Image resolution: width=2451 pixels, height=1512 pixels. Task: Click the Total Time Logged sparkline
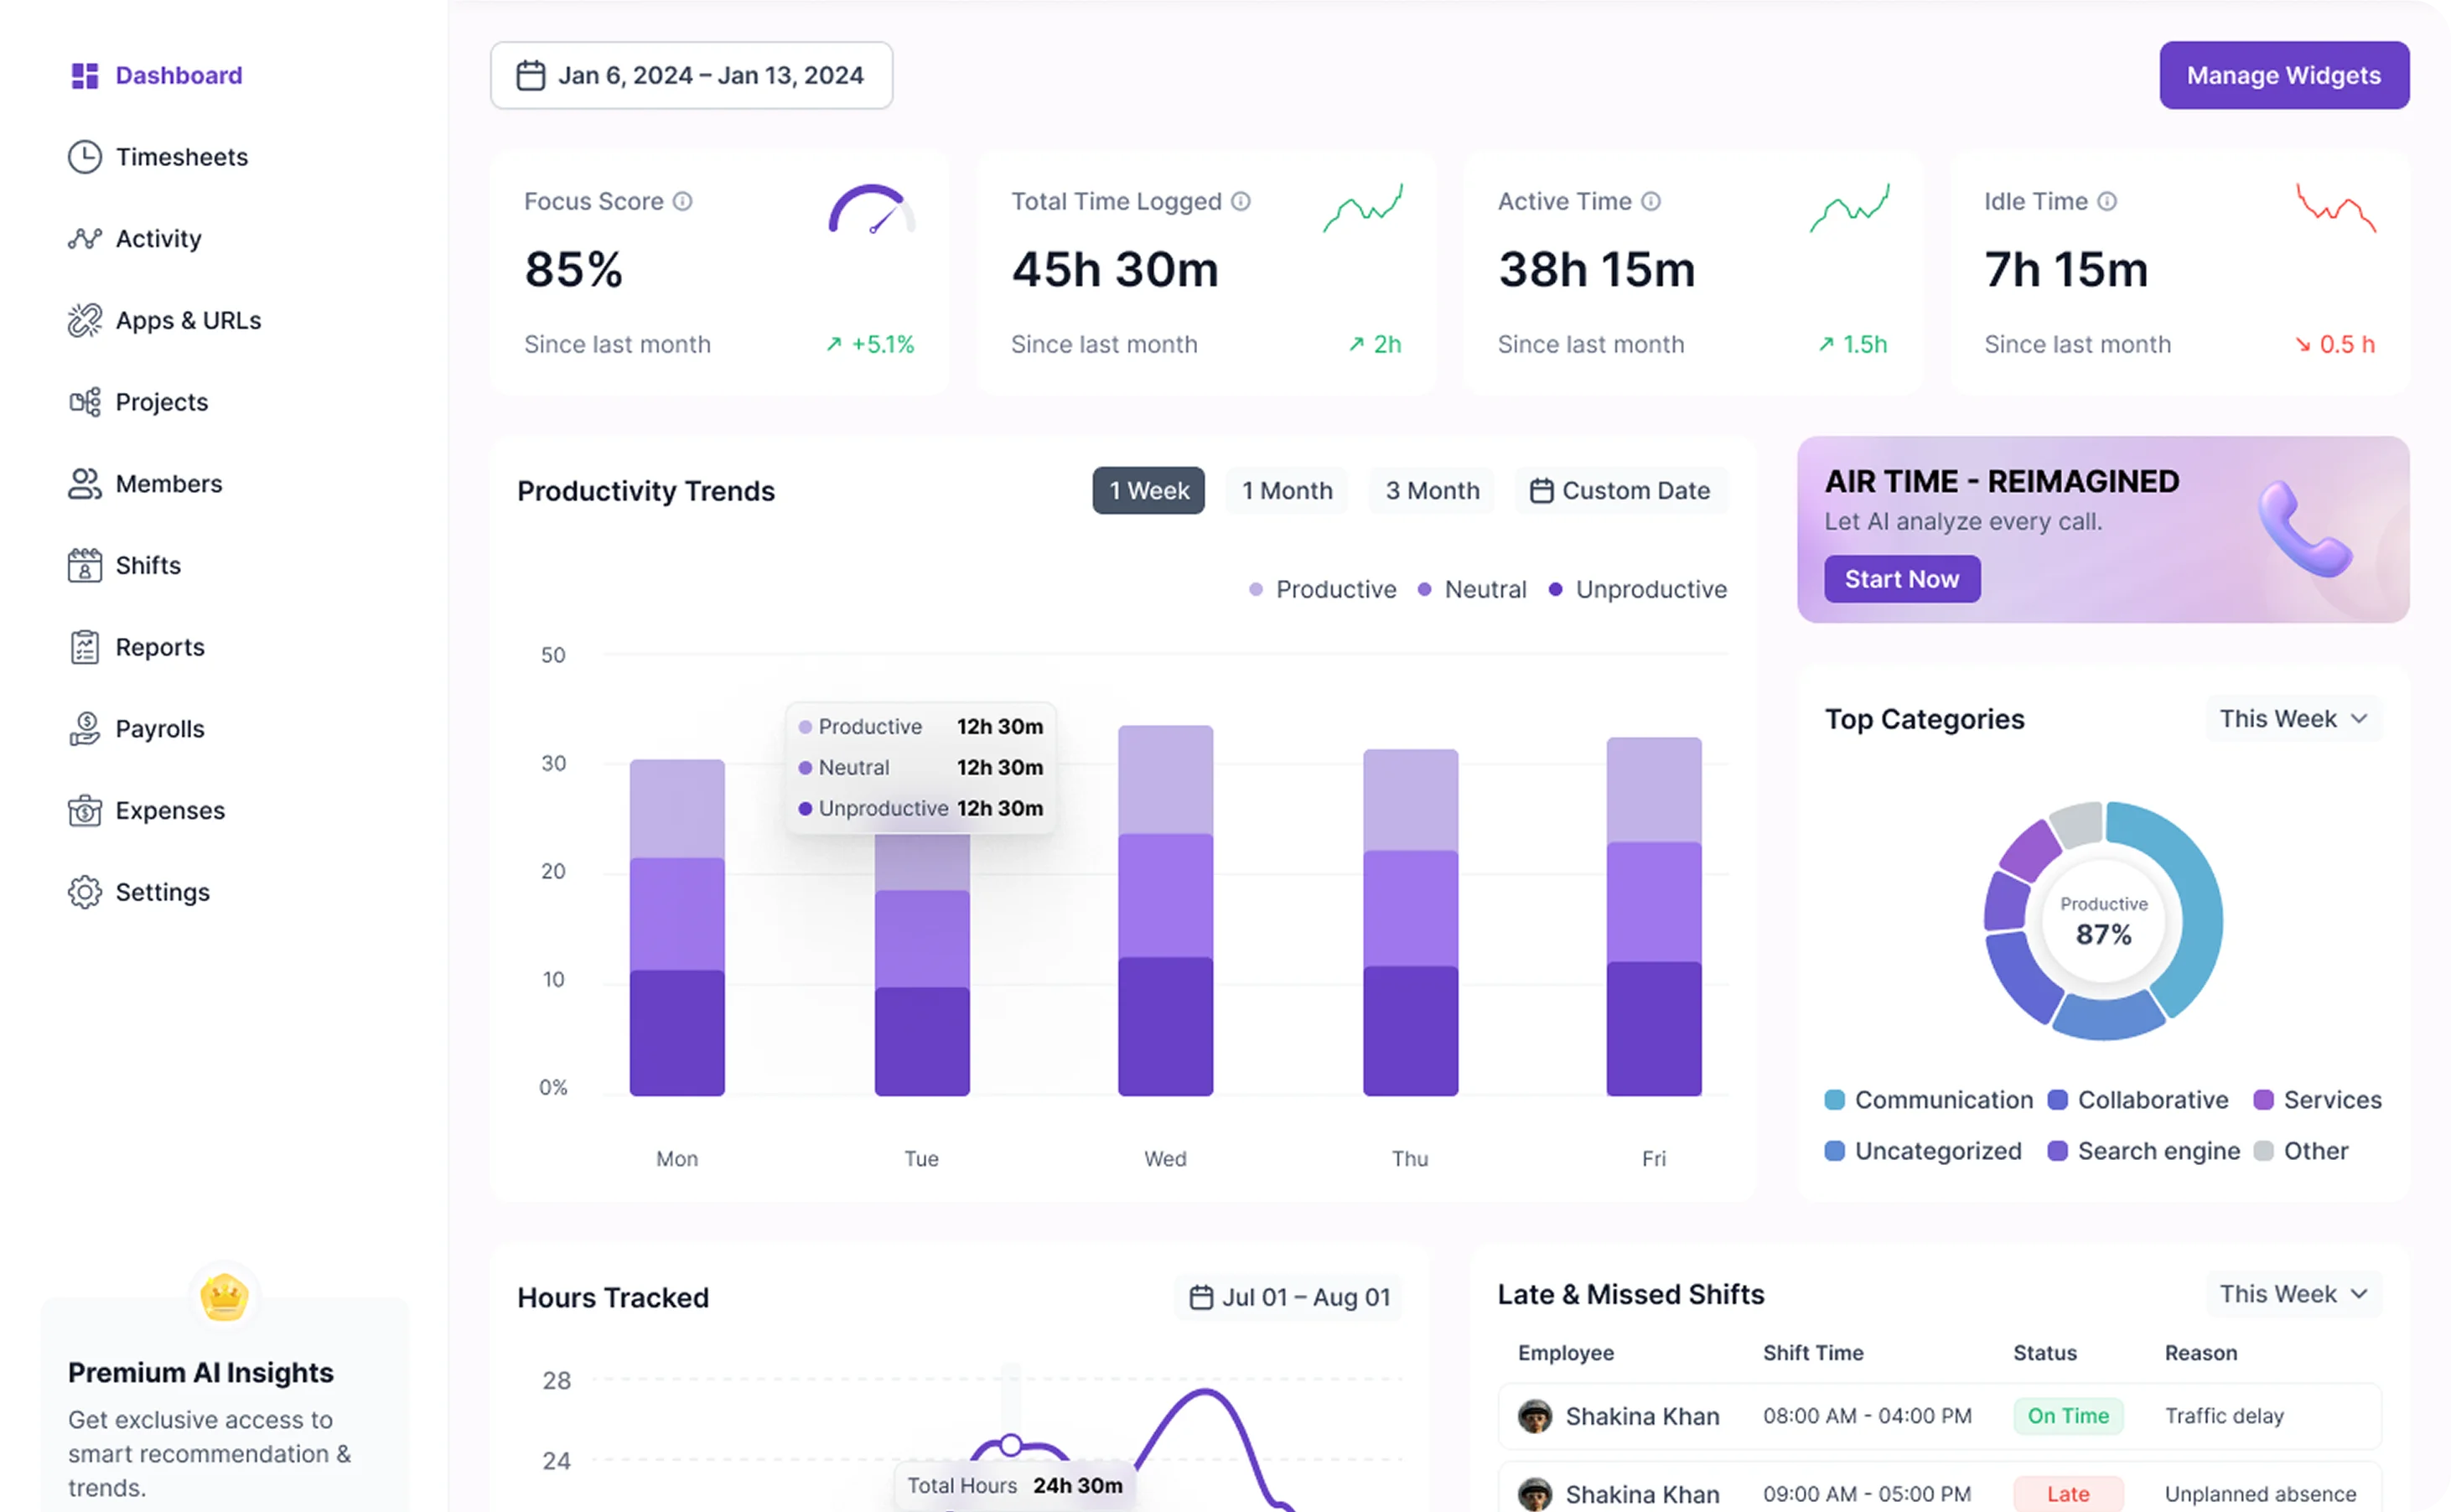click(1362, 208)
